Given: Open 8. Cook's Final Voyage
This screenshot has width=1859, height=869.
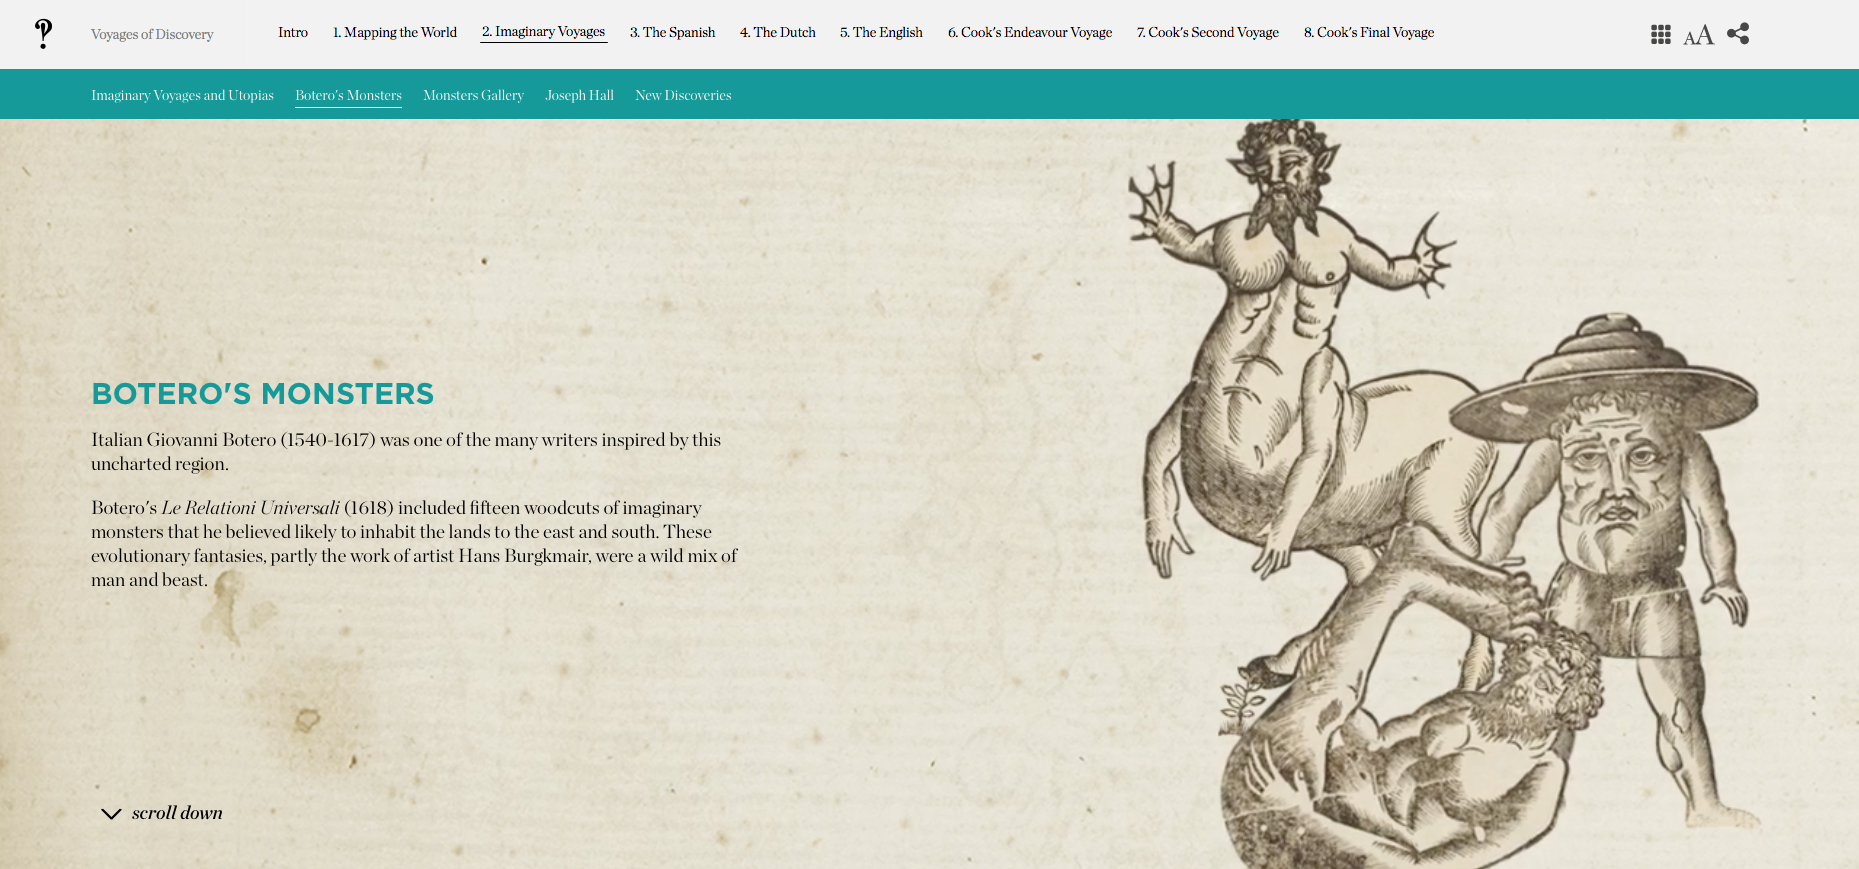Looking at the screenshot, I should 1369,32.
